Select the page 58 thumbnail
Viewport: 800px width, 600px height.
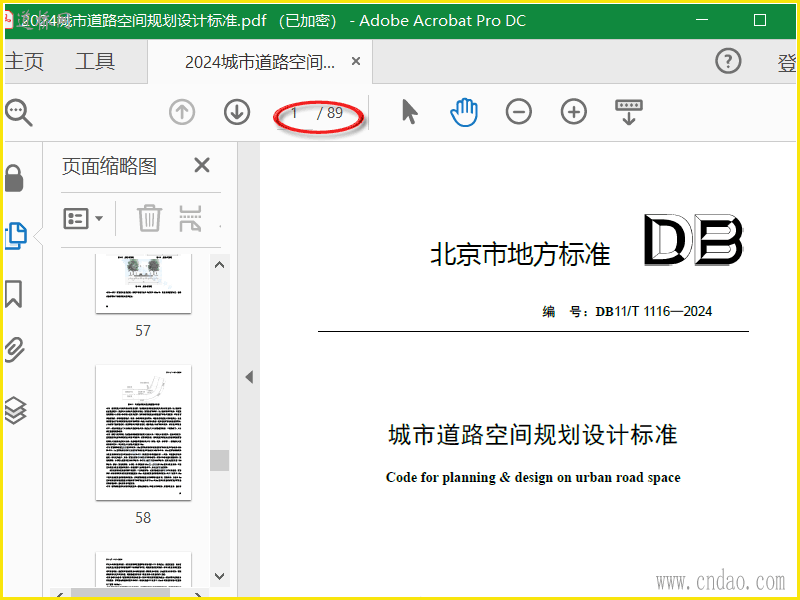[x=143, y=433]
